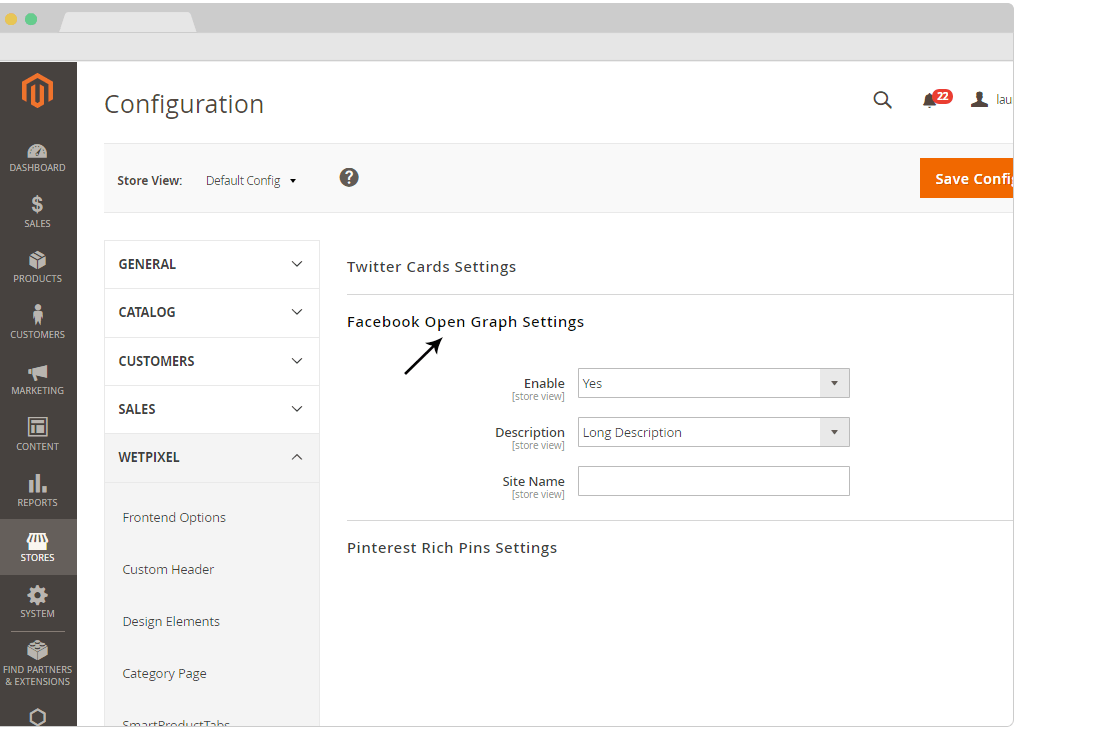Open the Description Long Description dropdown
This screenshot has width=1094, height=732.
713,432
